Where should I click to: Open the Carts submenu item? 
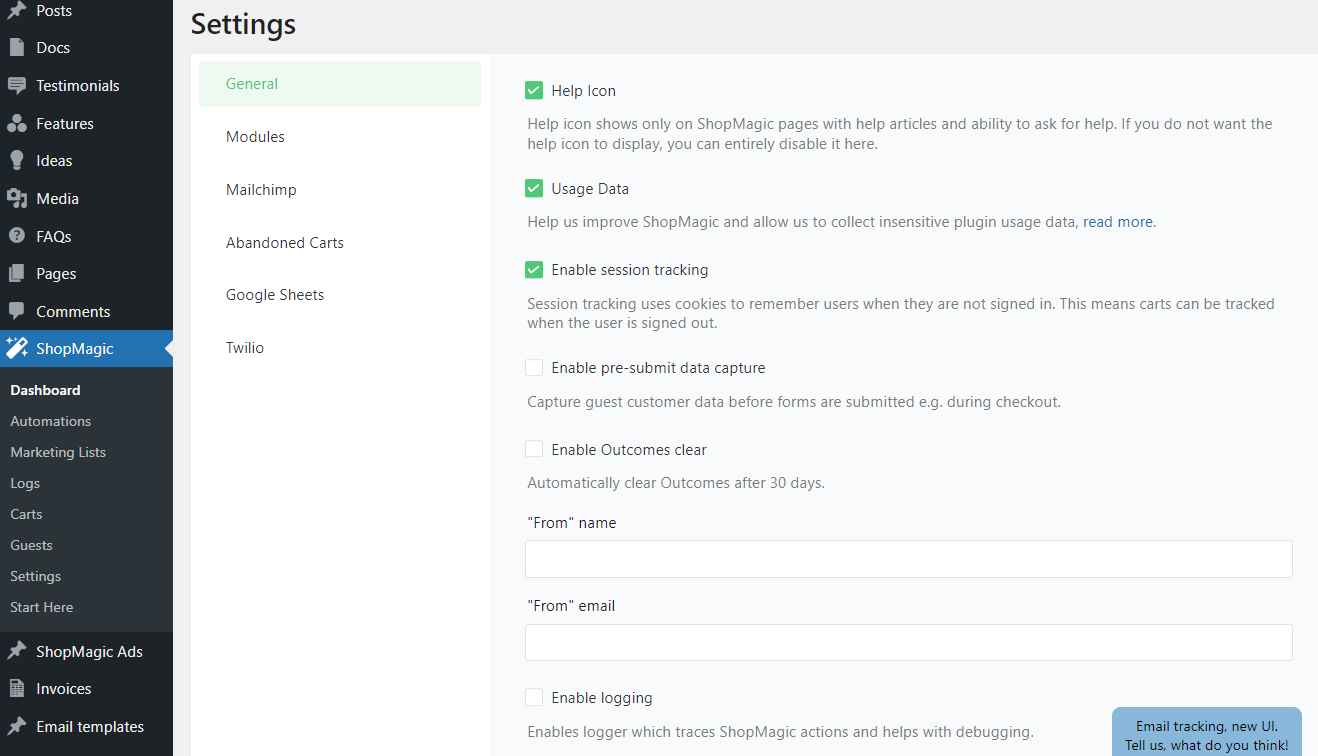26,514
